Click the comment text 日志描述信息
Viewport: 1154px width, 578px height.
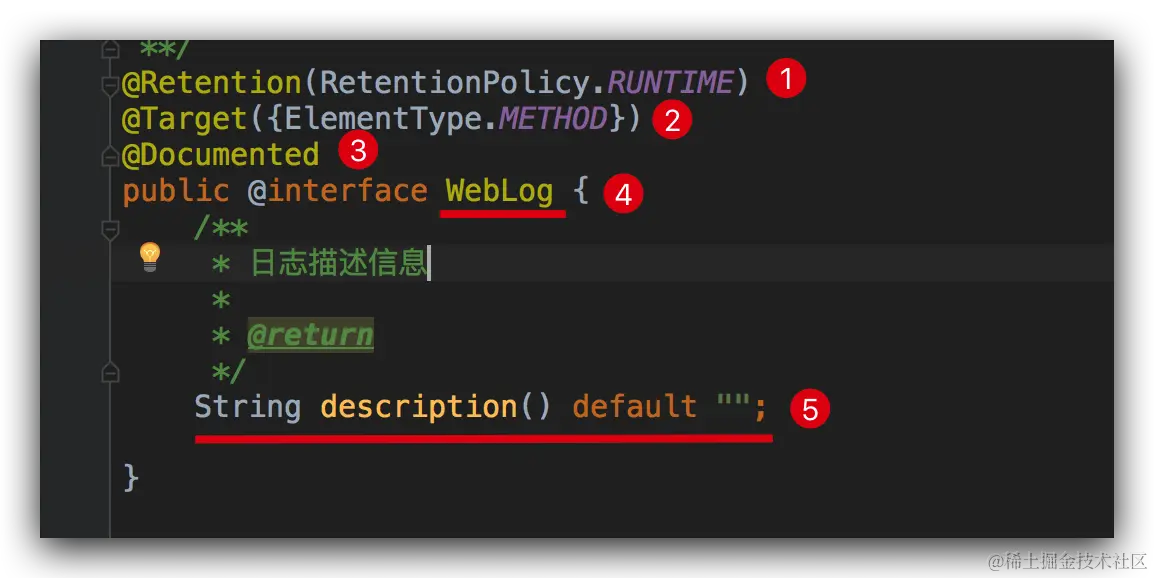(339, 263)
